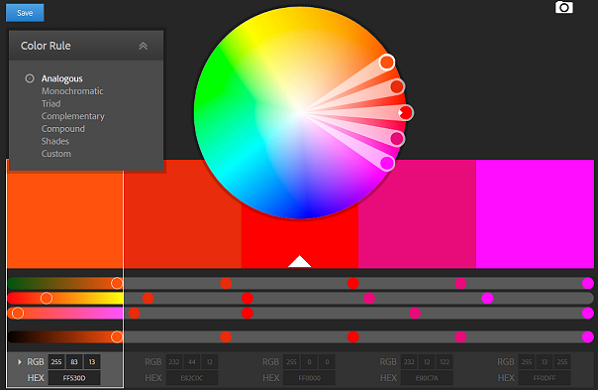Click the HEX label beside FF530D
The image size is (598, 390).
click(36, 378)
